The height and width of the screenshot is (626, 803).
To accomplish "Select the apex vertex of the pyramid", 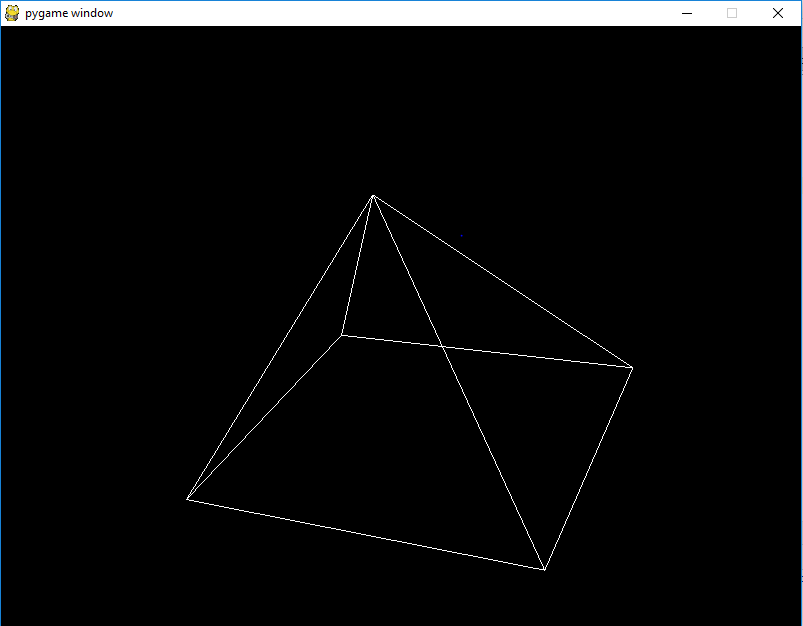I will point(372,196).
